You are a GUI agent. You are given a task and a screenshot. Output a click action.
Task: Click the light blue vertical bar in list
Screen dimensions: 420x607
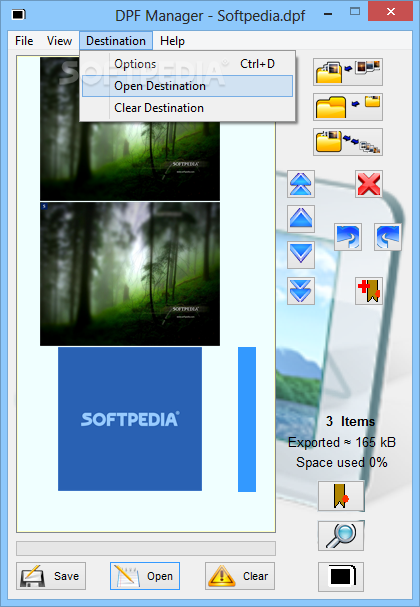247,419
